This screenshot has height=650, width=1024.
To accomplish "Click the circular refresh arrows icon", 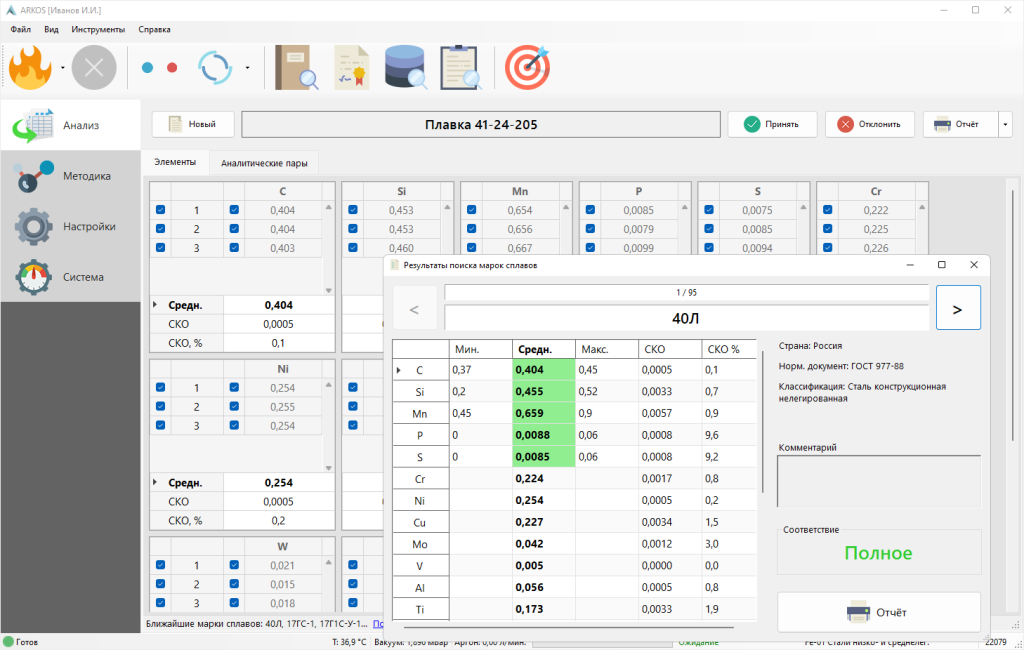I will [215, 68].
